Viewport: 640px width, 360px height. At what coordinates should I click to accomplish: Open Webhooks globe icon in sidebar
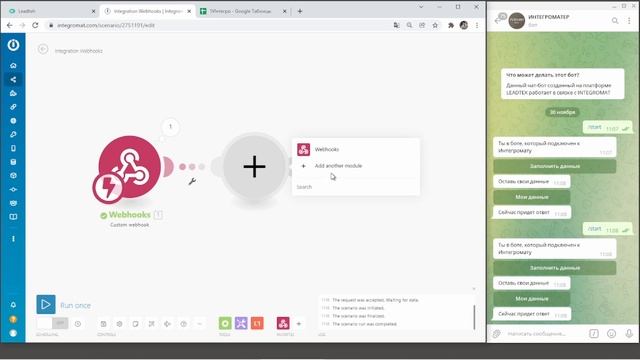click(x=13, y=121)
